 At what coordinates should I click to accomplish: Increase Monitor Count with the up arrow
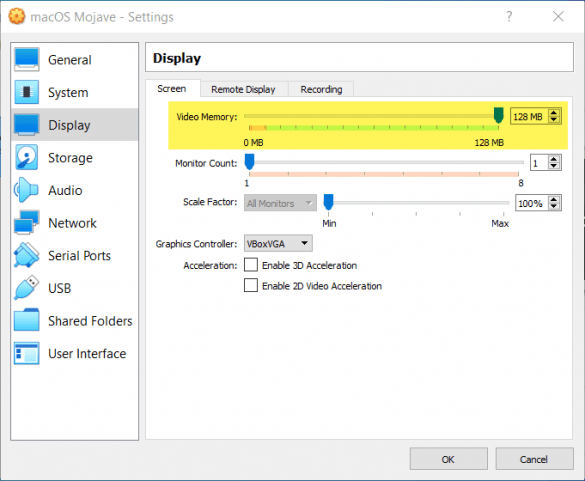[554, 159]
